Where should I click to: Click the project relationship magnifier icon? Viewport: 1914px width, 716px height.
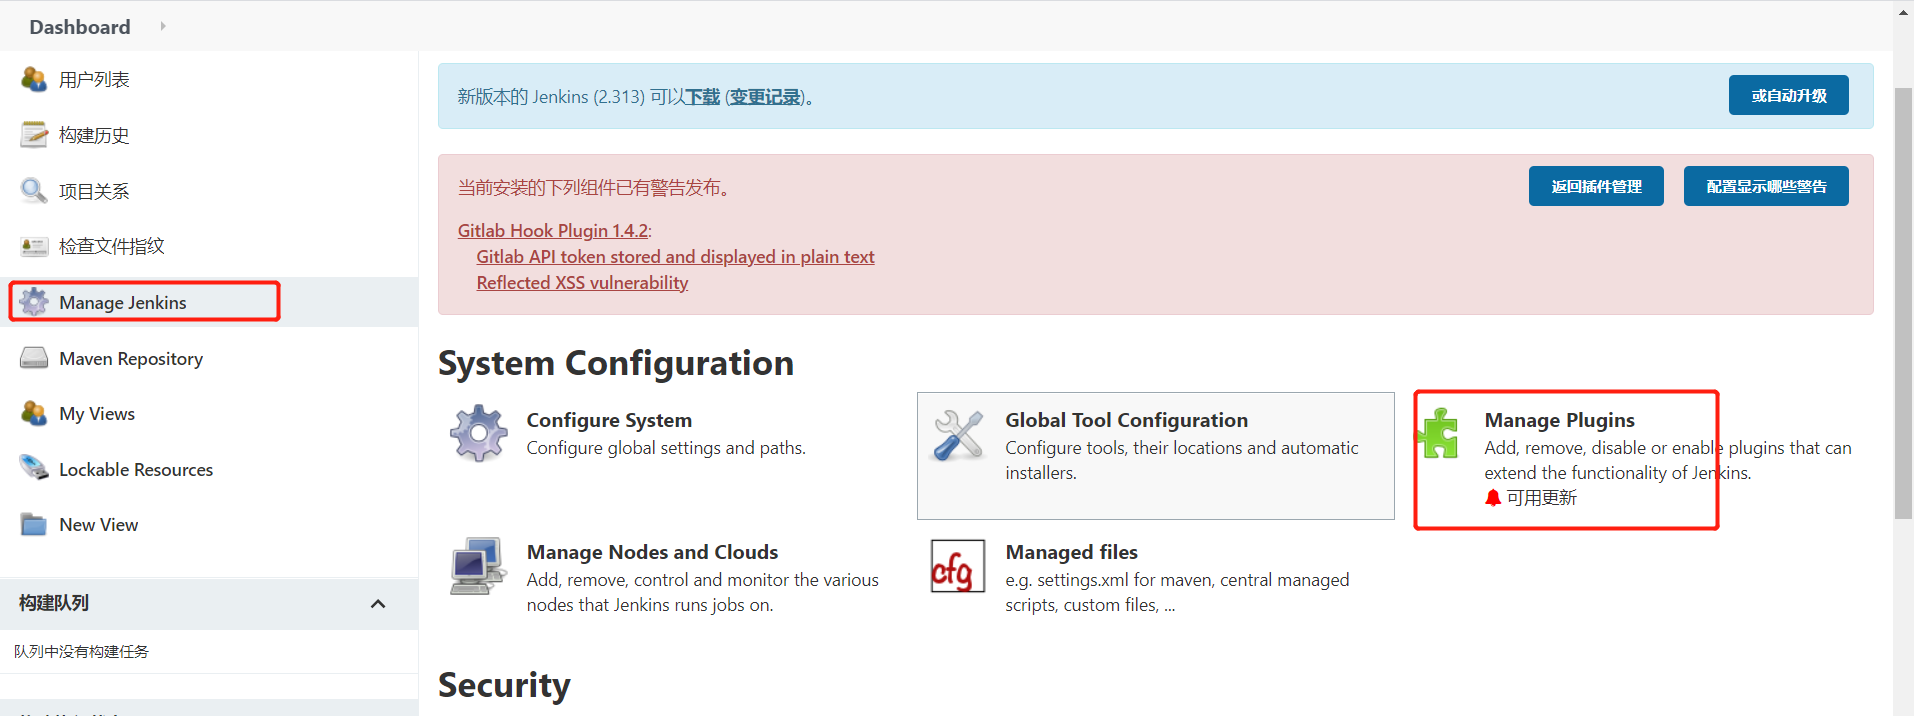[34, 190]
